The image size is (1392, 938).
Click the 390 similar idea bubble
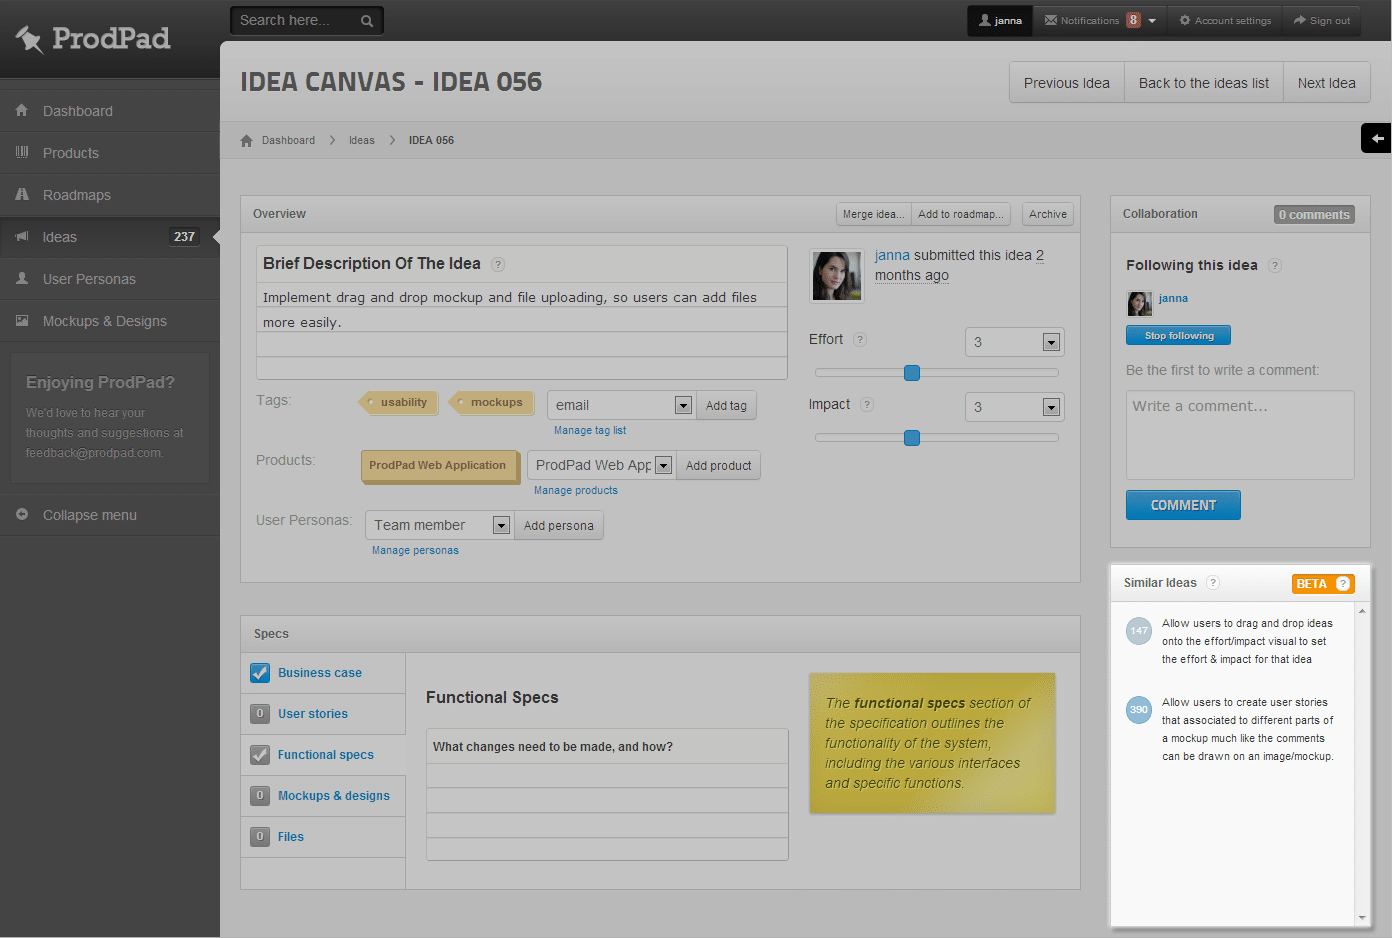pos(1139,710)
